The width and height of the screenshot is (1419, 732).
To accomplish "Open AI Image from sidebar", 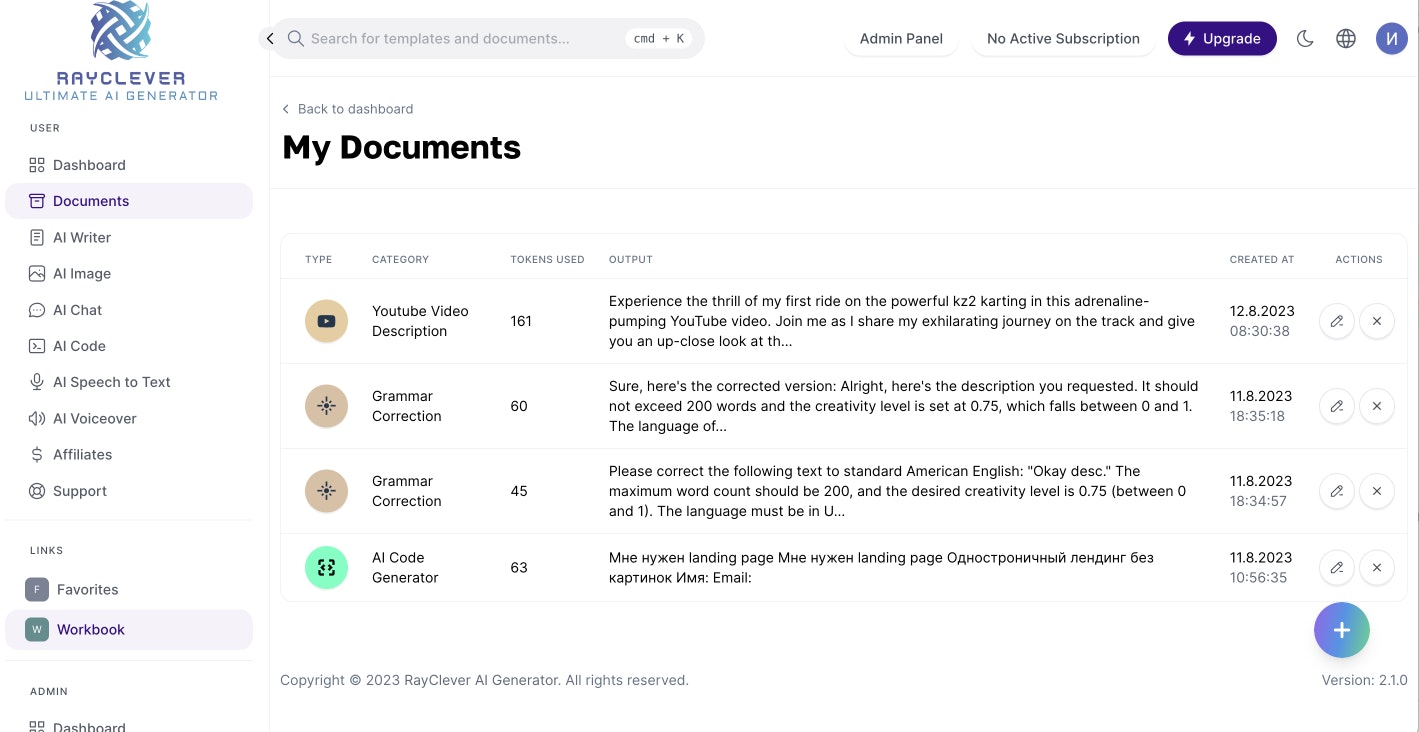I will (x=129, y=273).
